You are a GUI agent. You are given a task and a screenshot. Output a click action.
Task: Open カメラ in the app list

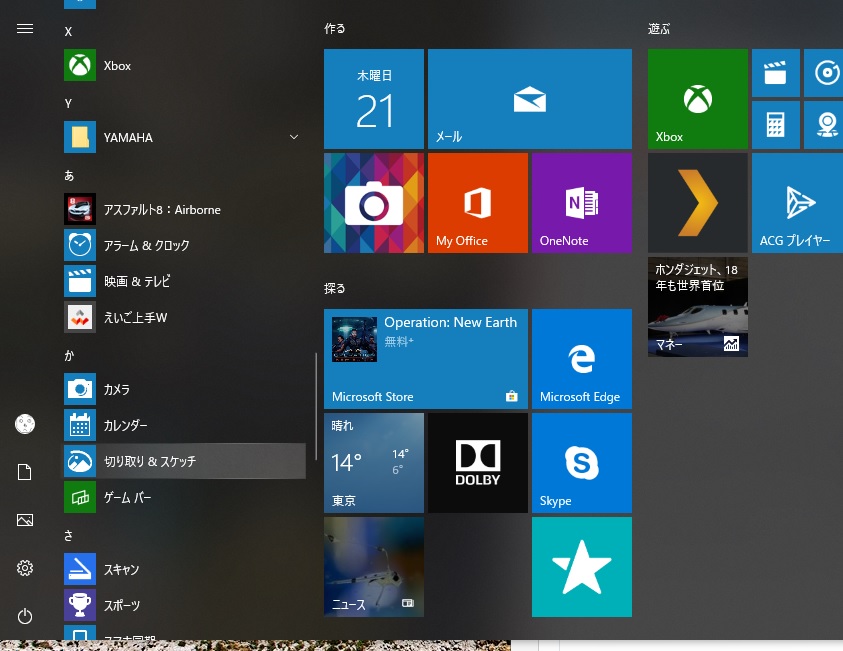(184, 389)
